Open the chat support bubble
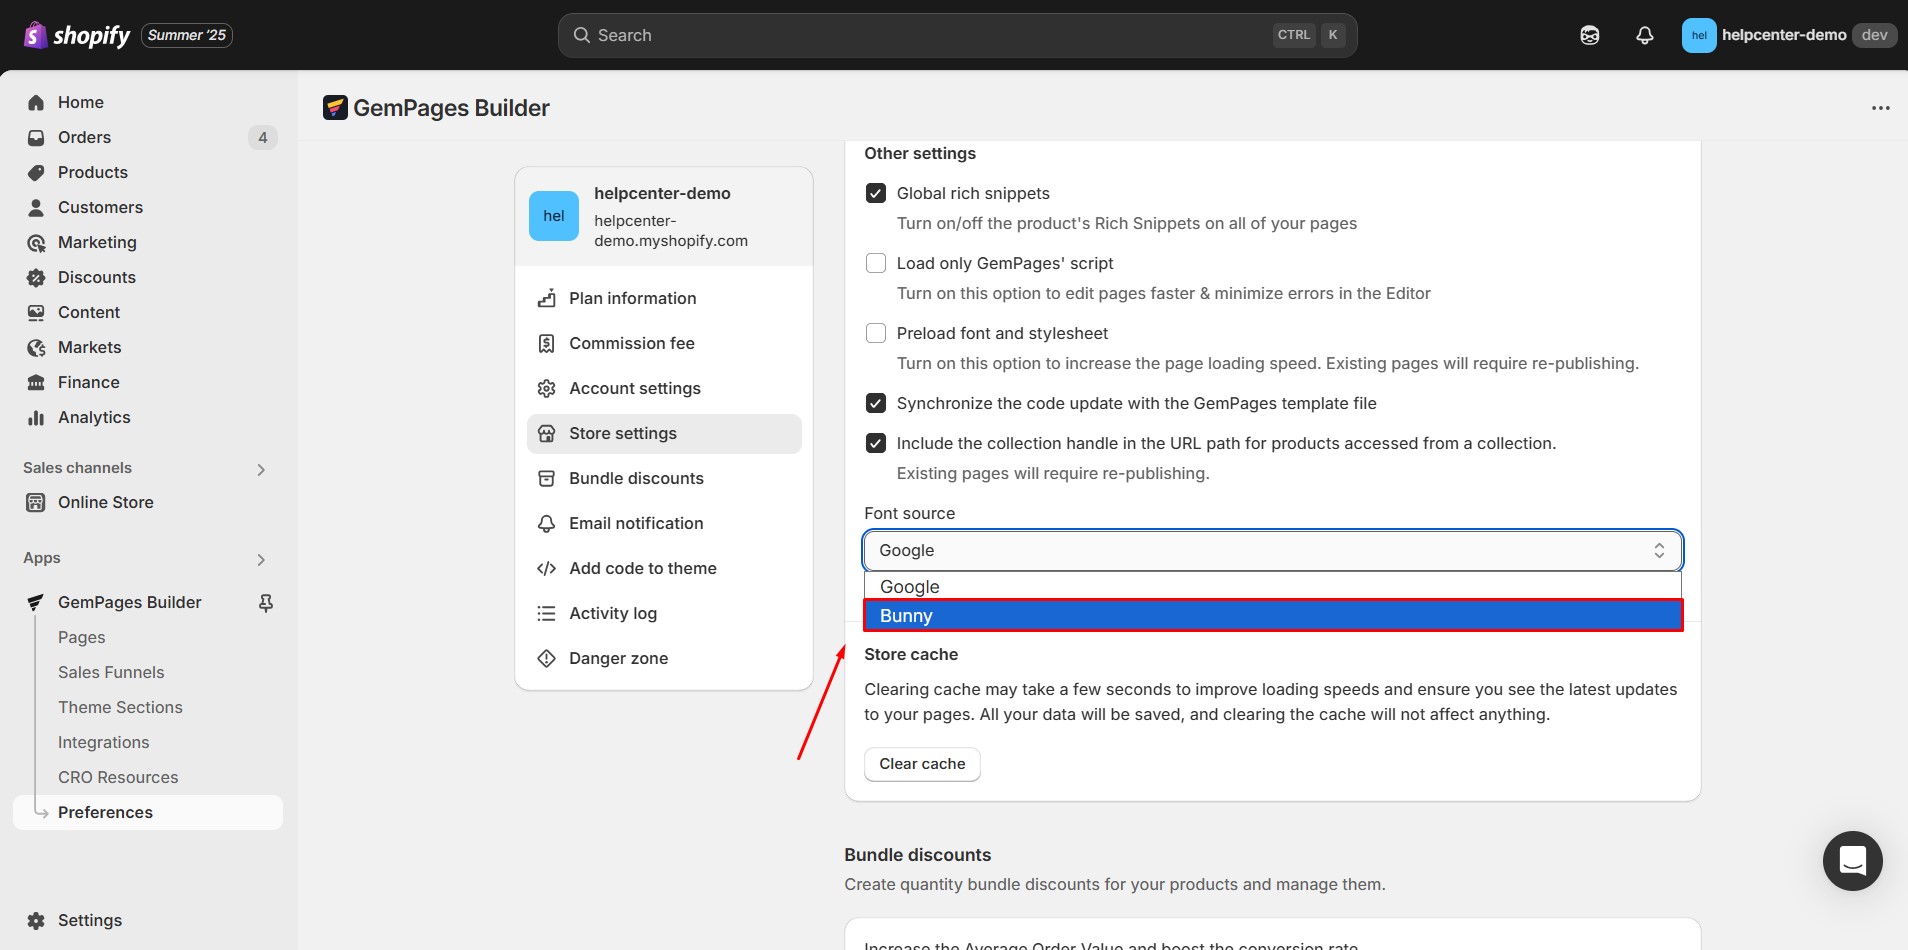 [1852, 860]
